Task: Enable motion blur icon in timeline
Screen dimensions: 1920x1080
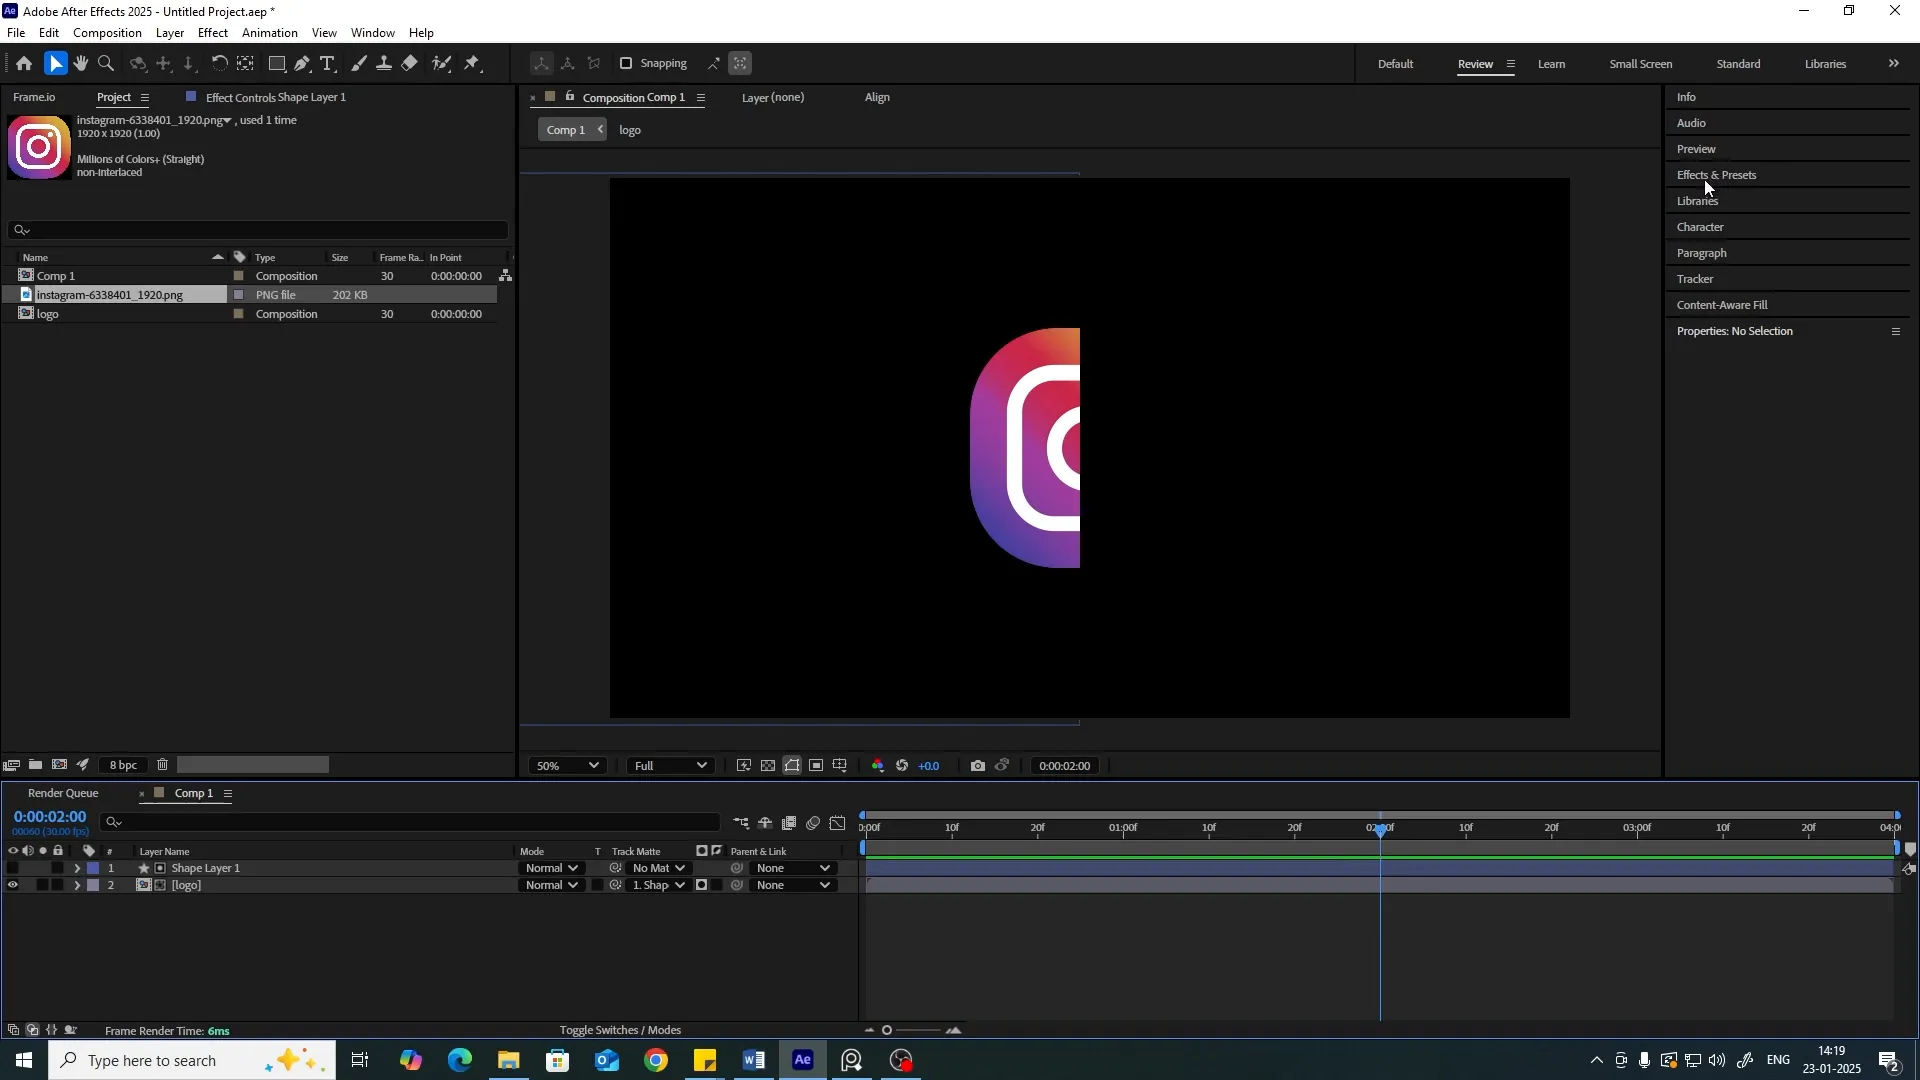Action: (x=813, y=823)
